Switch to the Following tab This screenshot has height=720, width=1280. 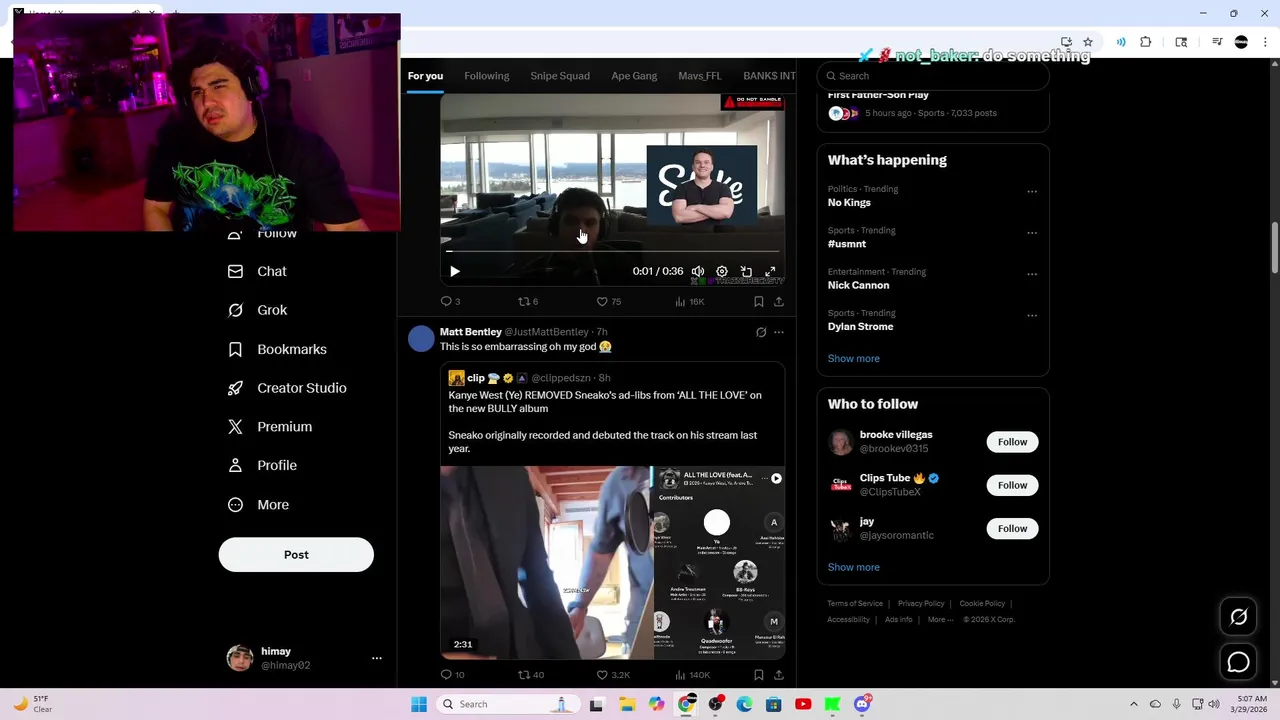click(x=487, y=76)
